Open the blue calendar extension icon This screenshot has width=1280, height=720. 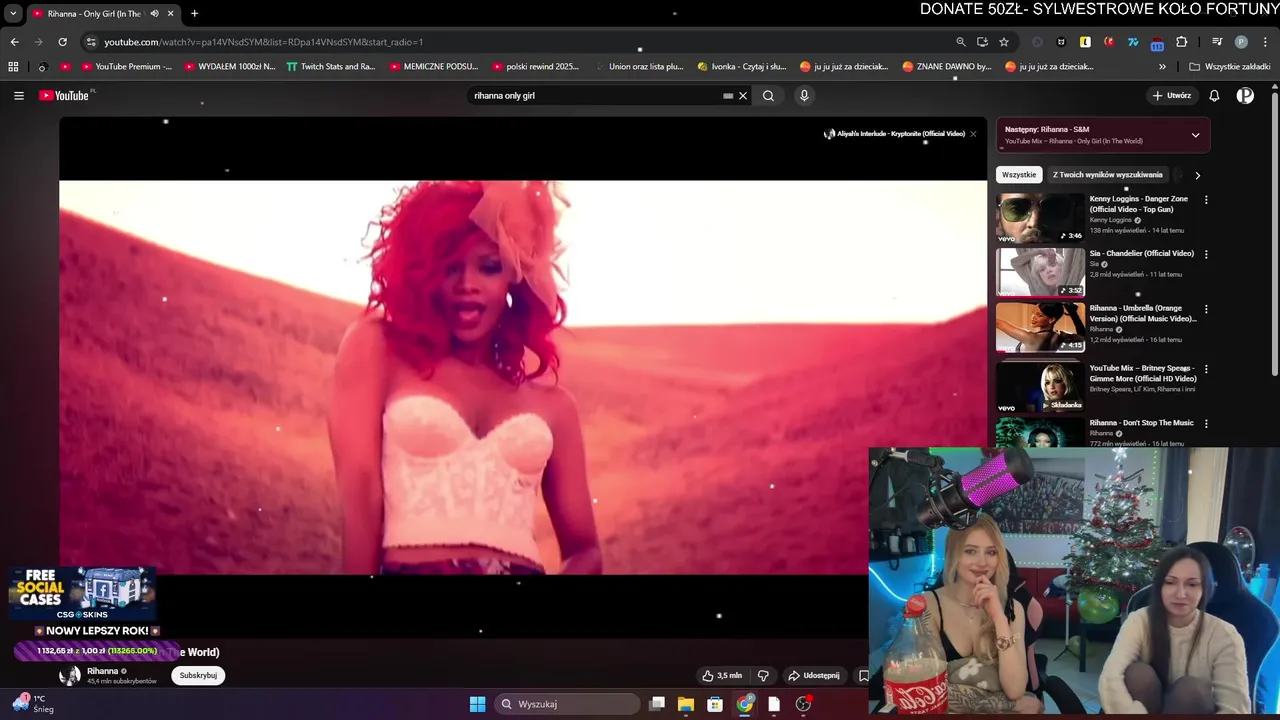(x=1157, y=43)
